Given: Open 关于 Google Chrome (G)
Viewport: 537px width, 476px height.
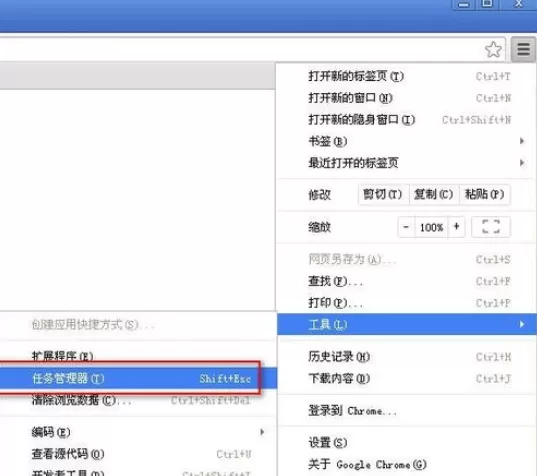Looking at the screenshot, I should (406, 464).
